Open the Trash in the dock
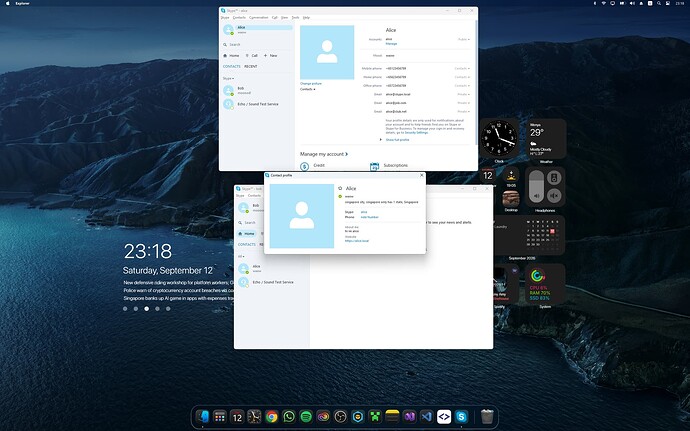This screenshot has height=431, width=690. point(487,416)
